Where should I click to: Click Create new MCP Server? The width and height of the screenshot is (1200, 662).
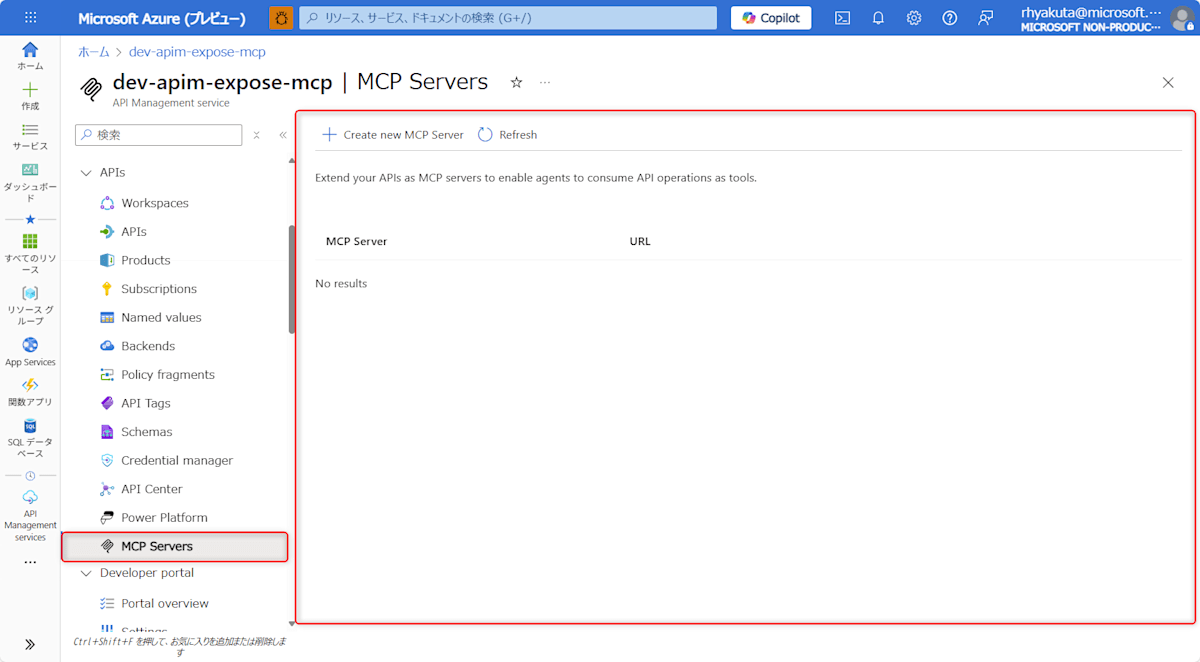393,135
